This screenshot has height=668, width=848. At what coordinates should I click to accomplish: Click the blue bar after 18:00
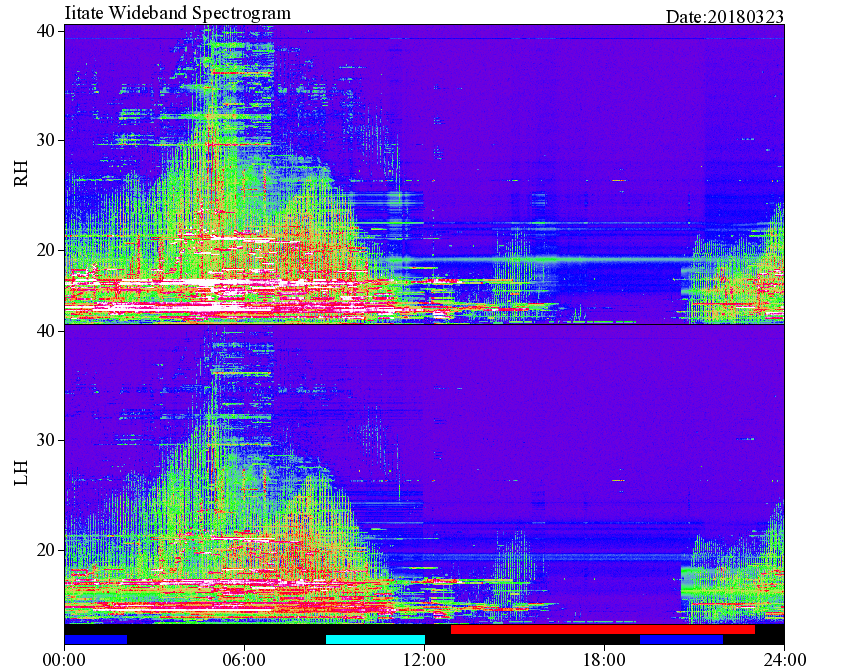(681, 639)
